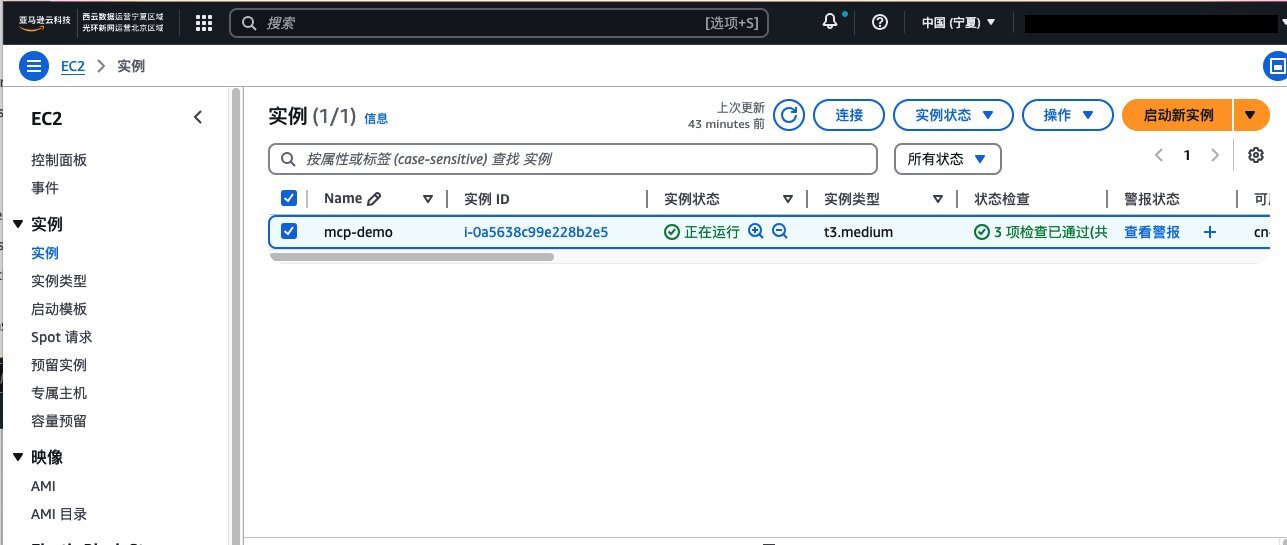Open the arrow next to 启动新实例
This screenshot has width=1287, height=545.
coord(1250,115)
